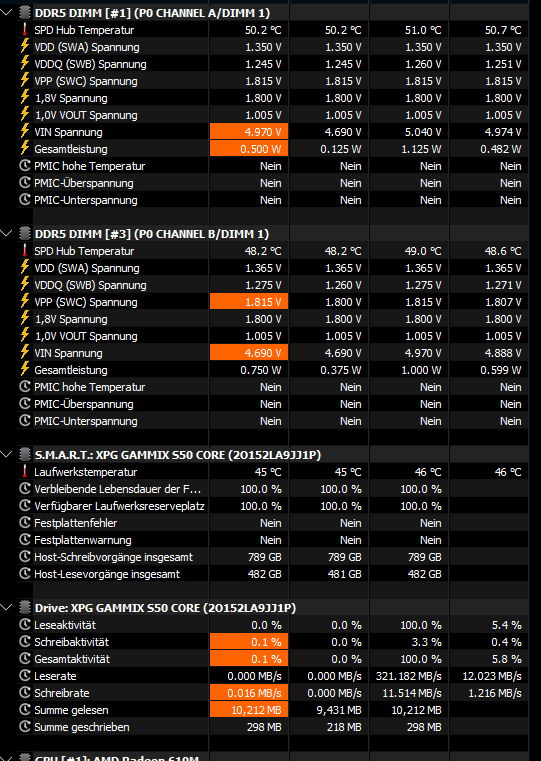Image resolution: width=541 pixels, height=761 pixels.
Task: Click lightning icon of DIMM #3 VDD (SWA) Spannung
Action: tap(24, 267)
